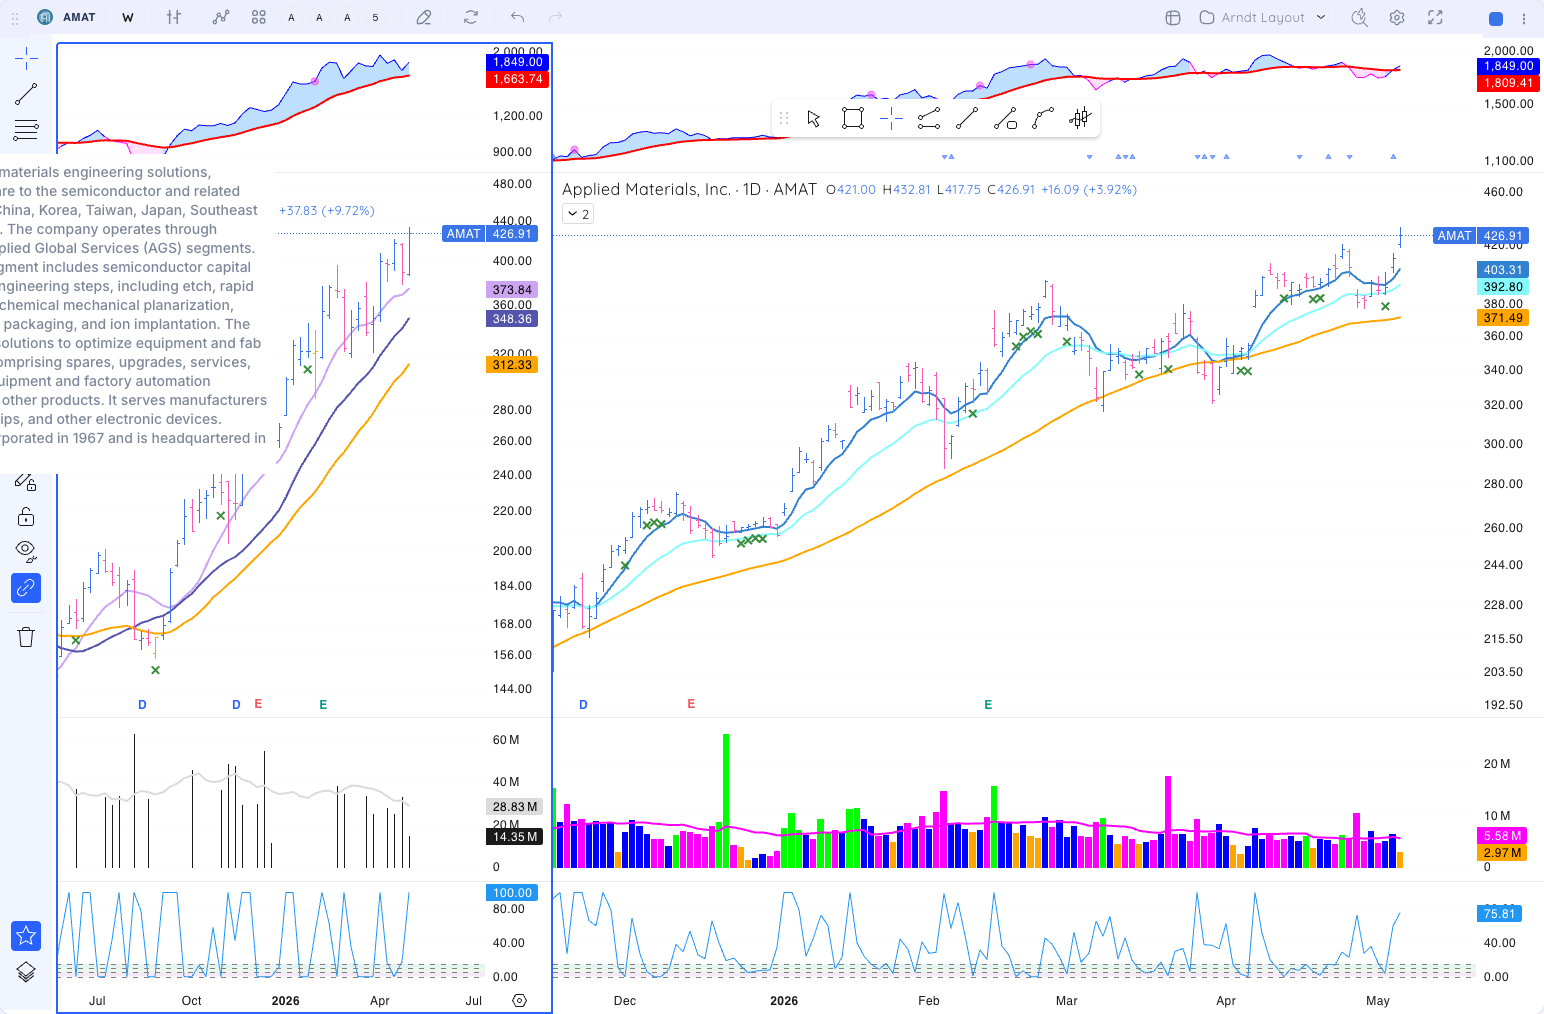
Task: Open the quick search lightning icon
Action: point(1359,17)
